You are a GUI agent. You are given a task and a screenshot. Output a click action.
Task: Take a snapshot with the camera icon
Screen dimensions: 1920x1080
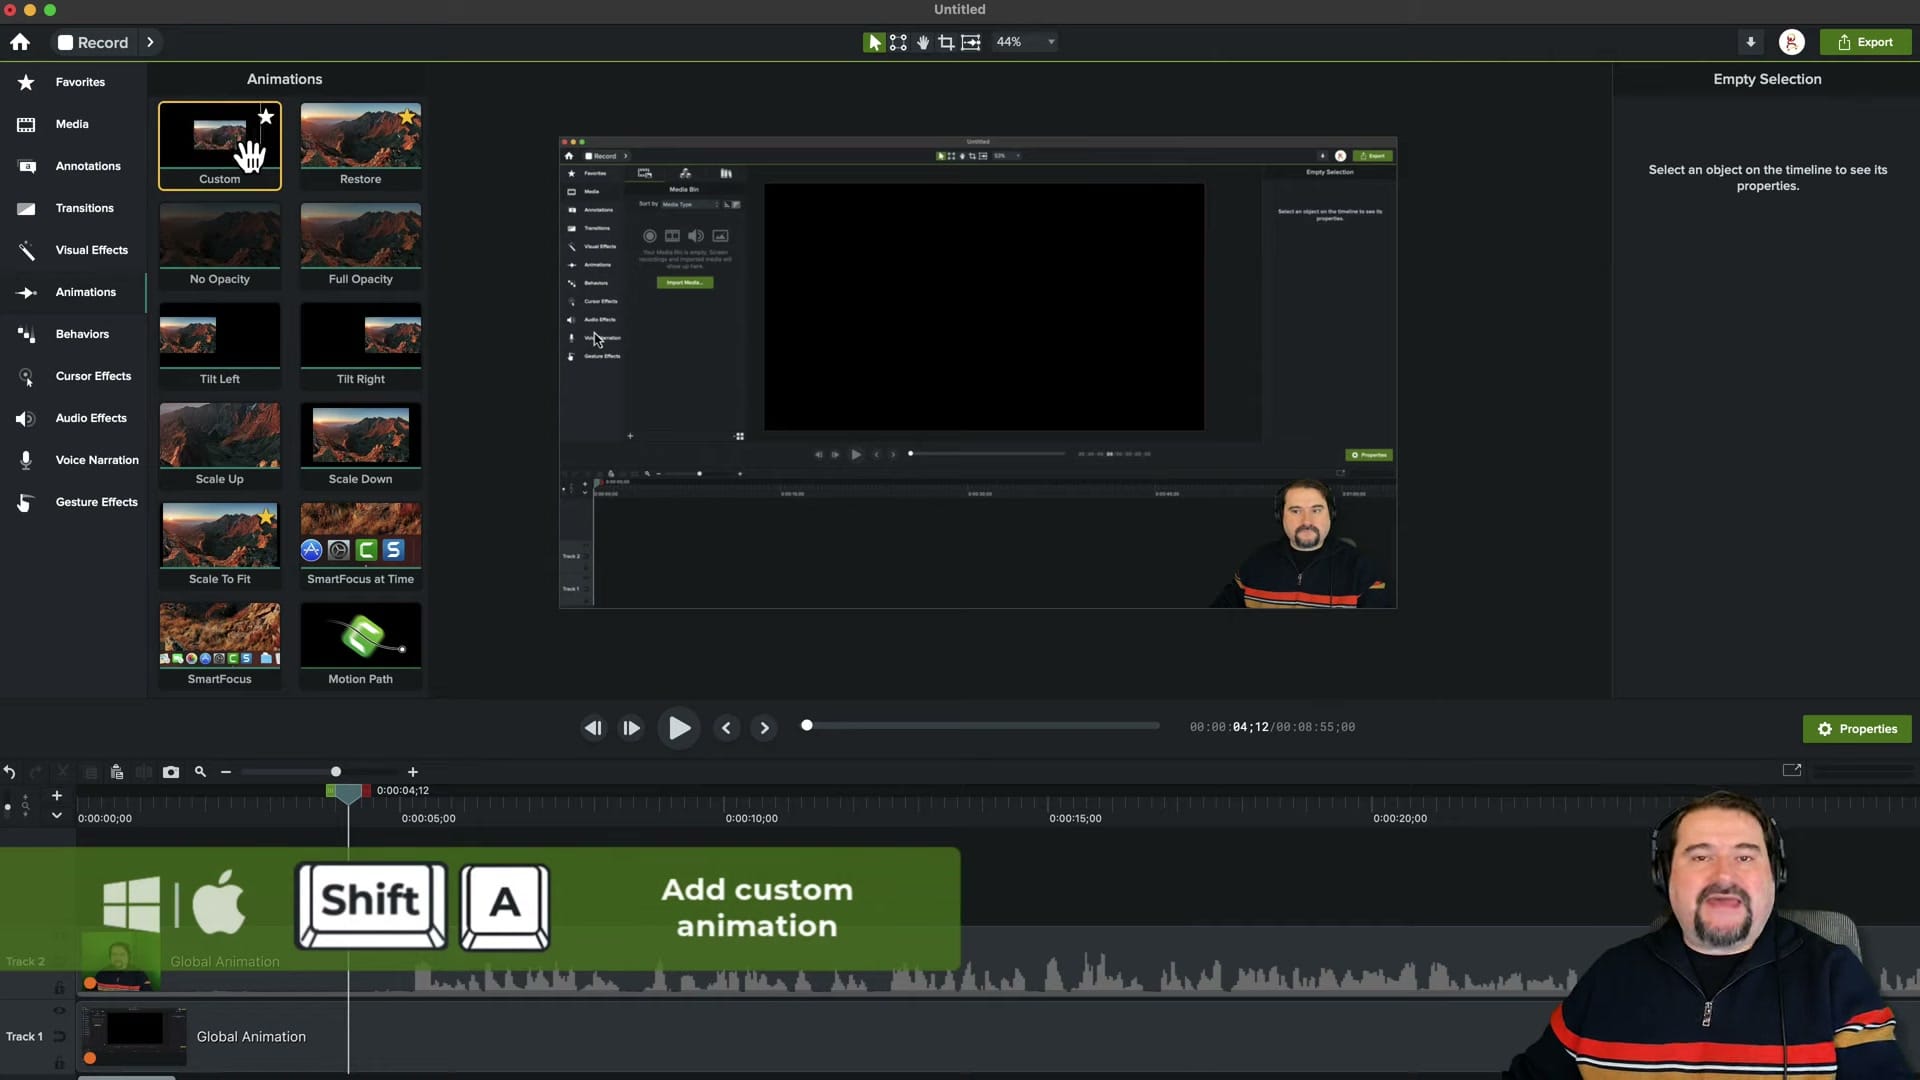click(x=171, y=772)
